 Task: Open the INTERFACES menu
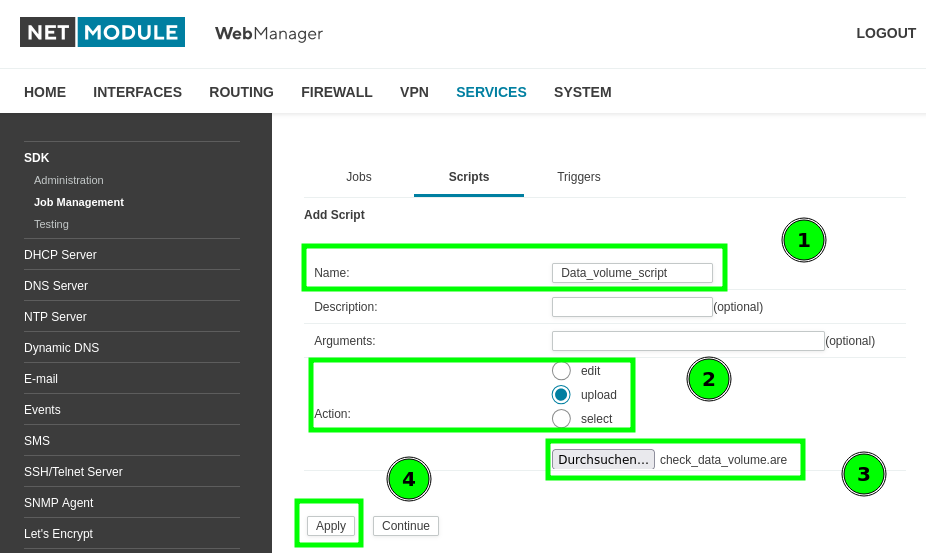click(x=137, y=92)
